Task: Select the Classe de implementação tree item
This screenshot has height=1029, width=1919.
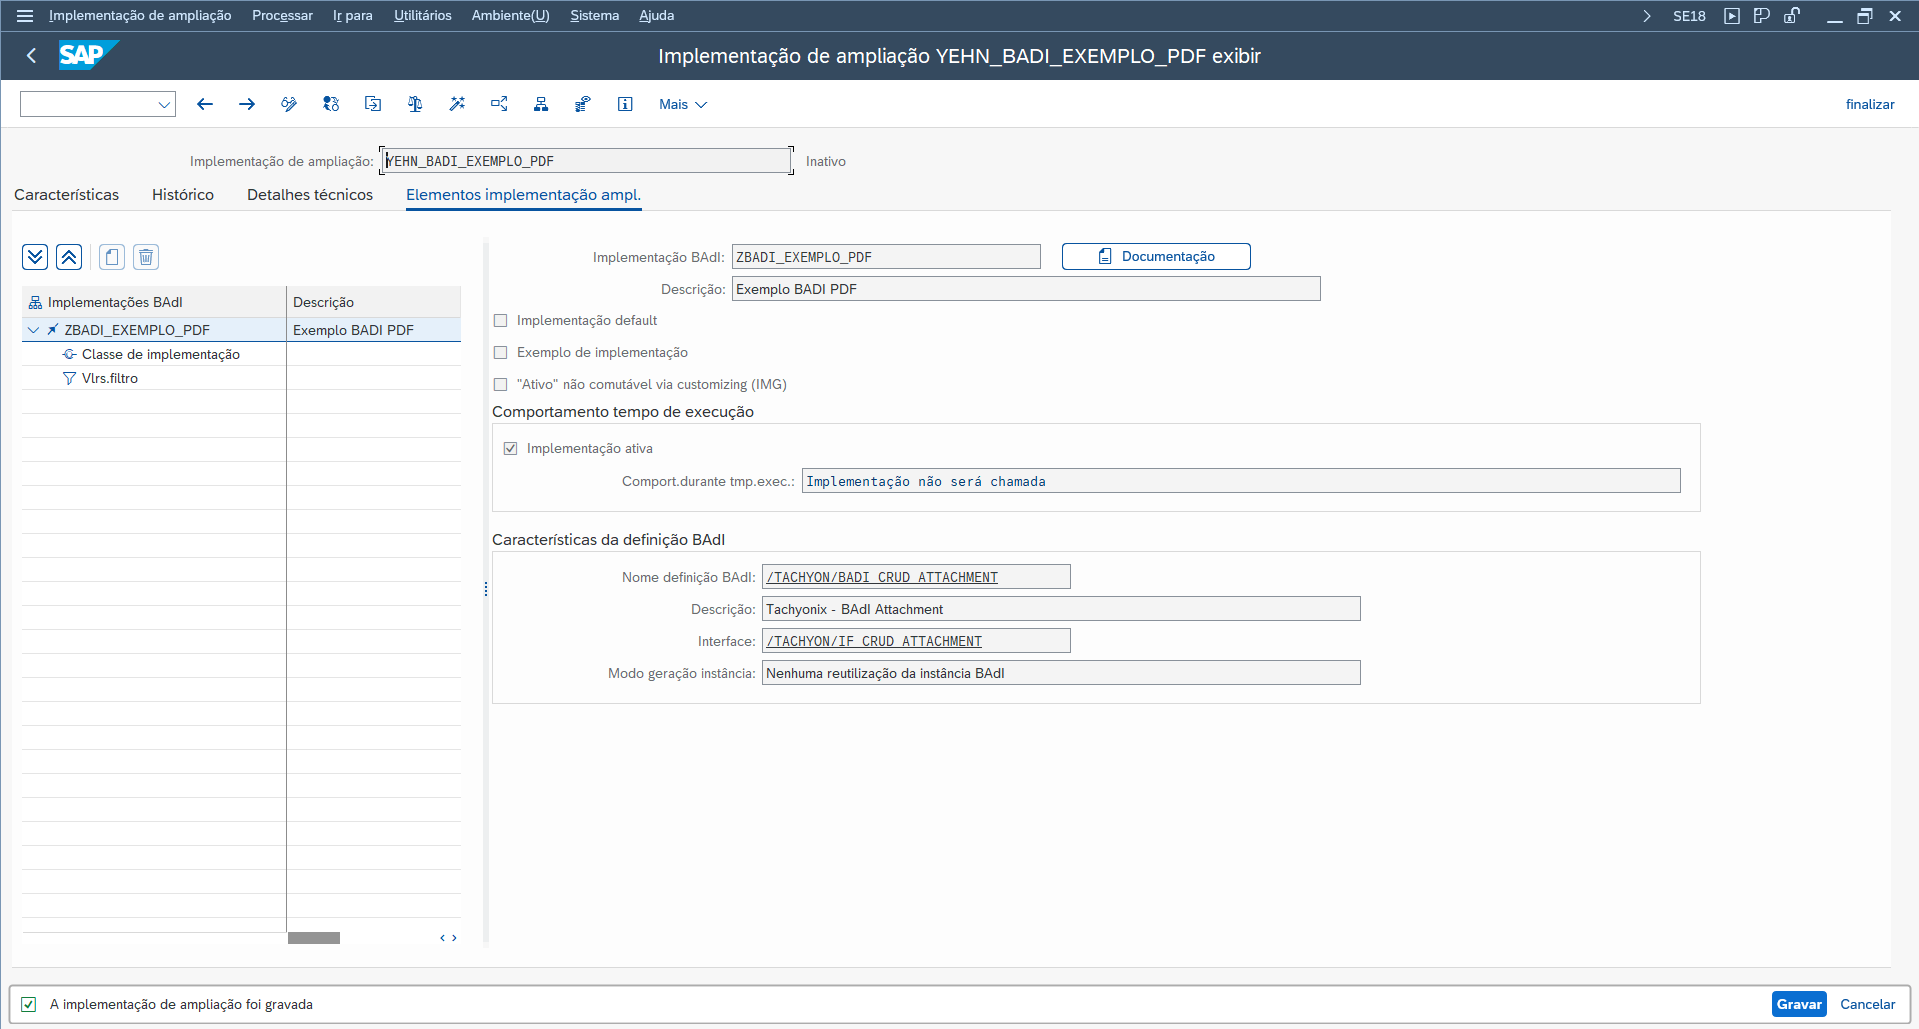Action: (x=160, y=354)
